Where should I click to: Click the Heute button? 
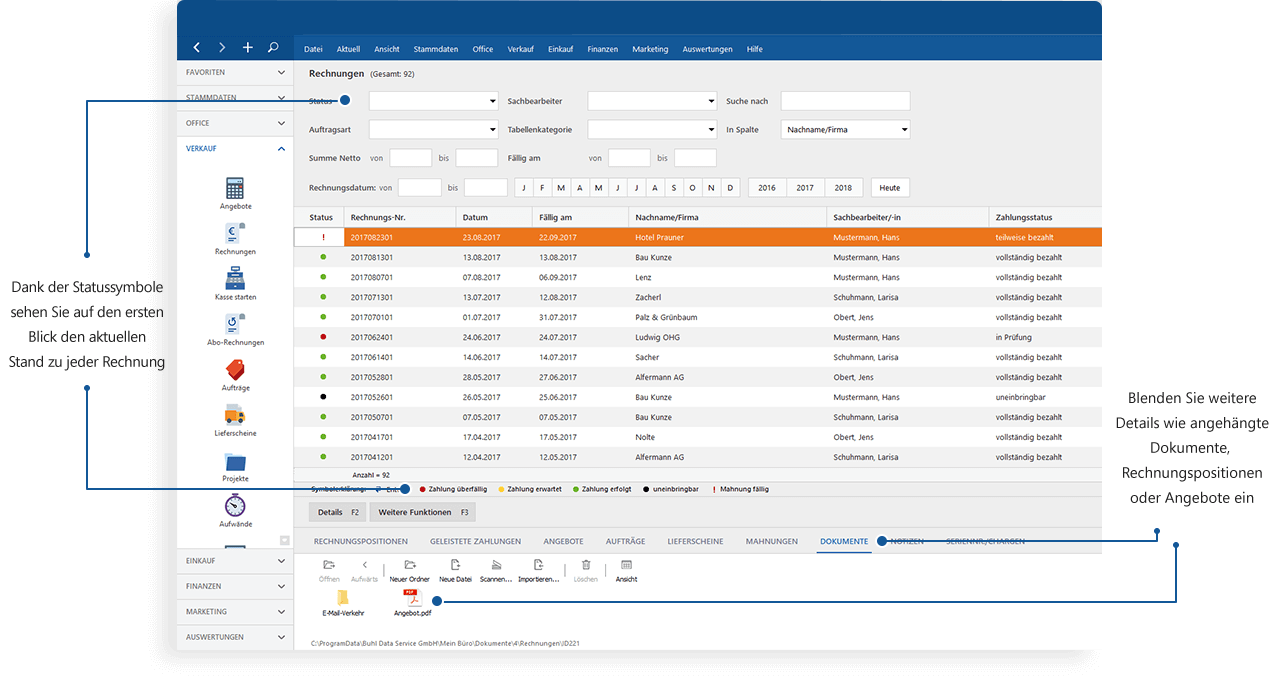tap(890, 187)
